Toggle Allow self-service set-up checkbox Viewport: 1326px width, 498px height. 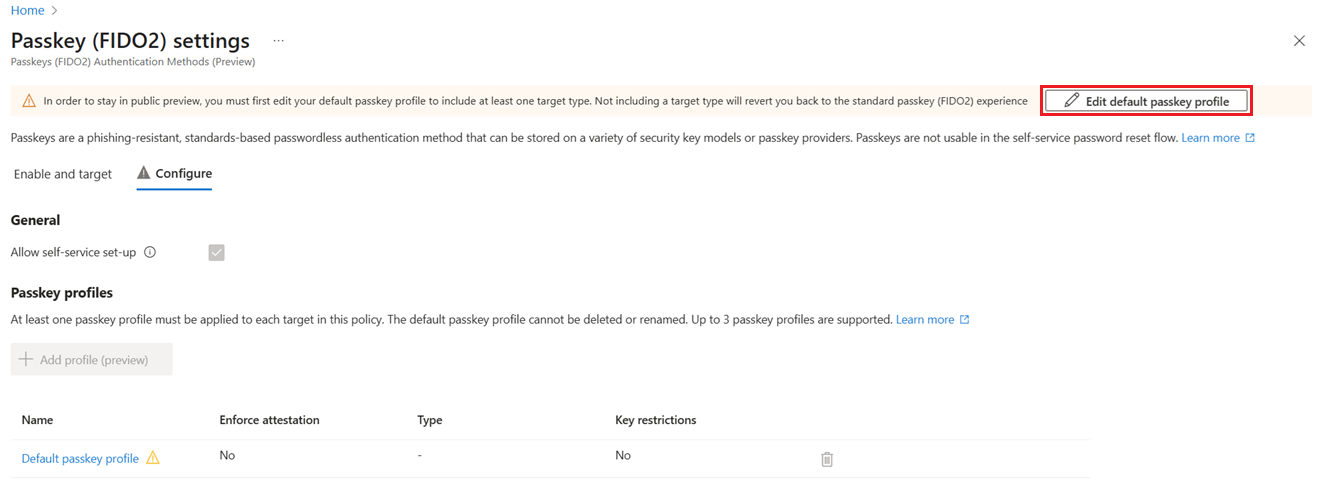pyautogui.click(x=216, y=253)
